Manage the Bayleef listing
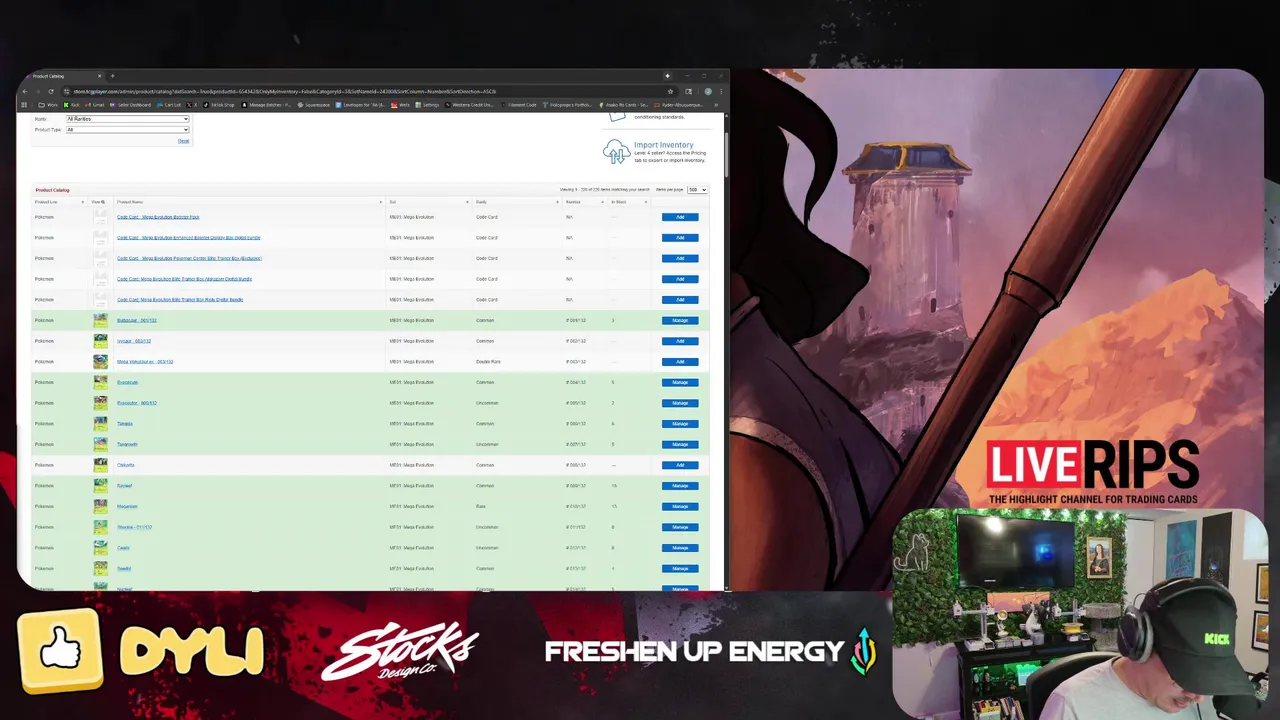 point(680,486)
